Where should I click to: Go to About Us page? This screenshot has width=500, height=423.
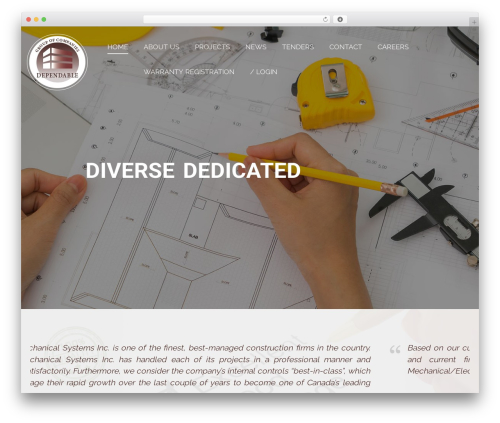point(161,47)
